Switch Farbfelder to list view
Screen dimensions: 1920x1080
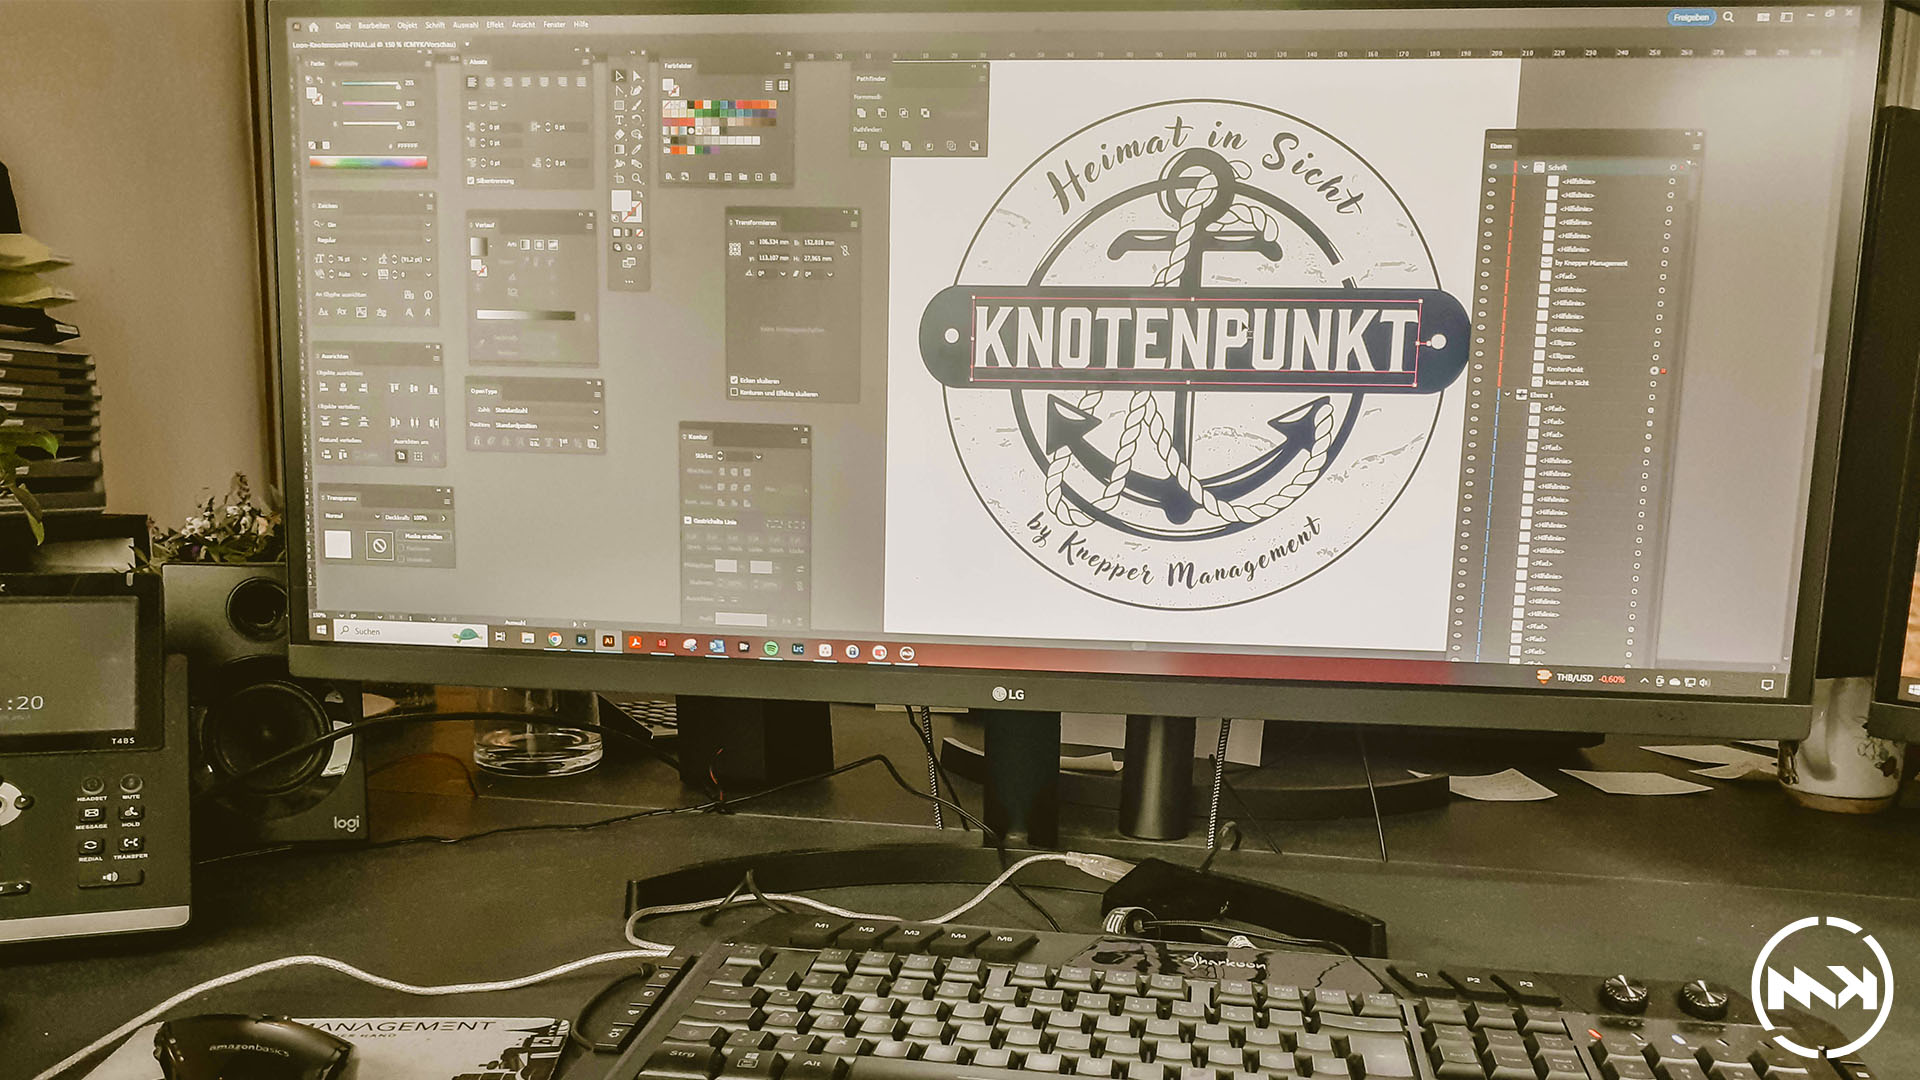[769, 86]
